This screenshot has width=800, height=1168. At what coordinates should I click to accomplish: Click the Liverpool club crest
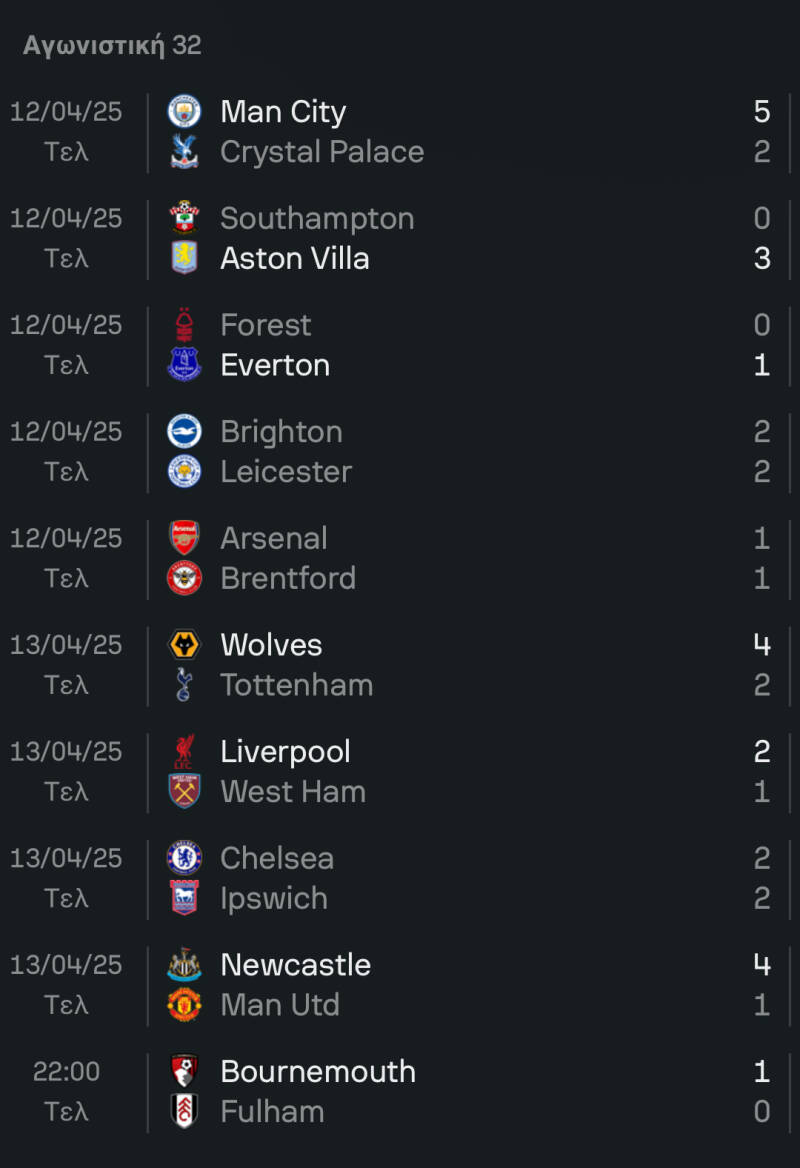coord(184,751)
